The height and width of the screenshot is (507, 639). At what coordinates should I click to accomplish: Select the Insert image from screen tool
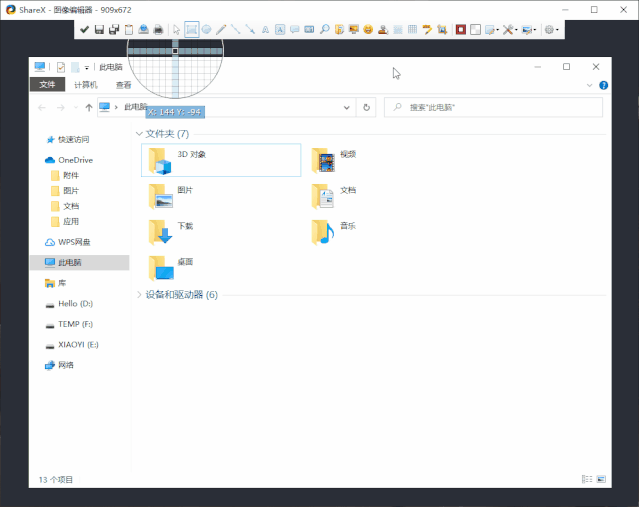[354, 29]
